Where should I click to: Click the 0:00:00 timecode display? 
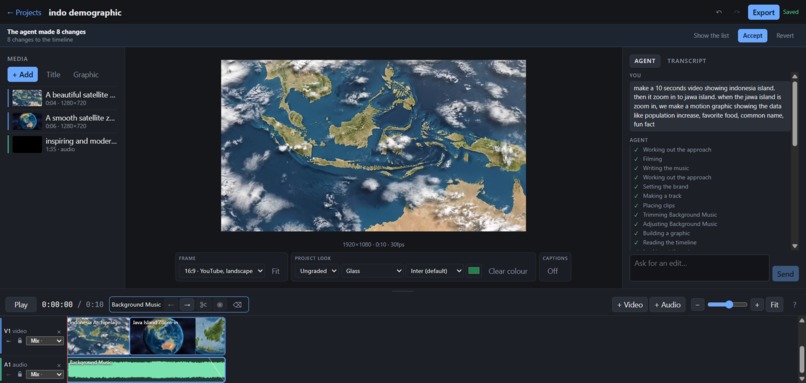[57, 305]
